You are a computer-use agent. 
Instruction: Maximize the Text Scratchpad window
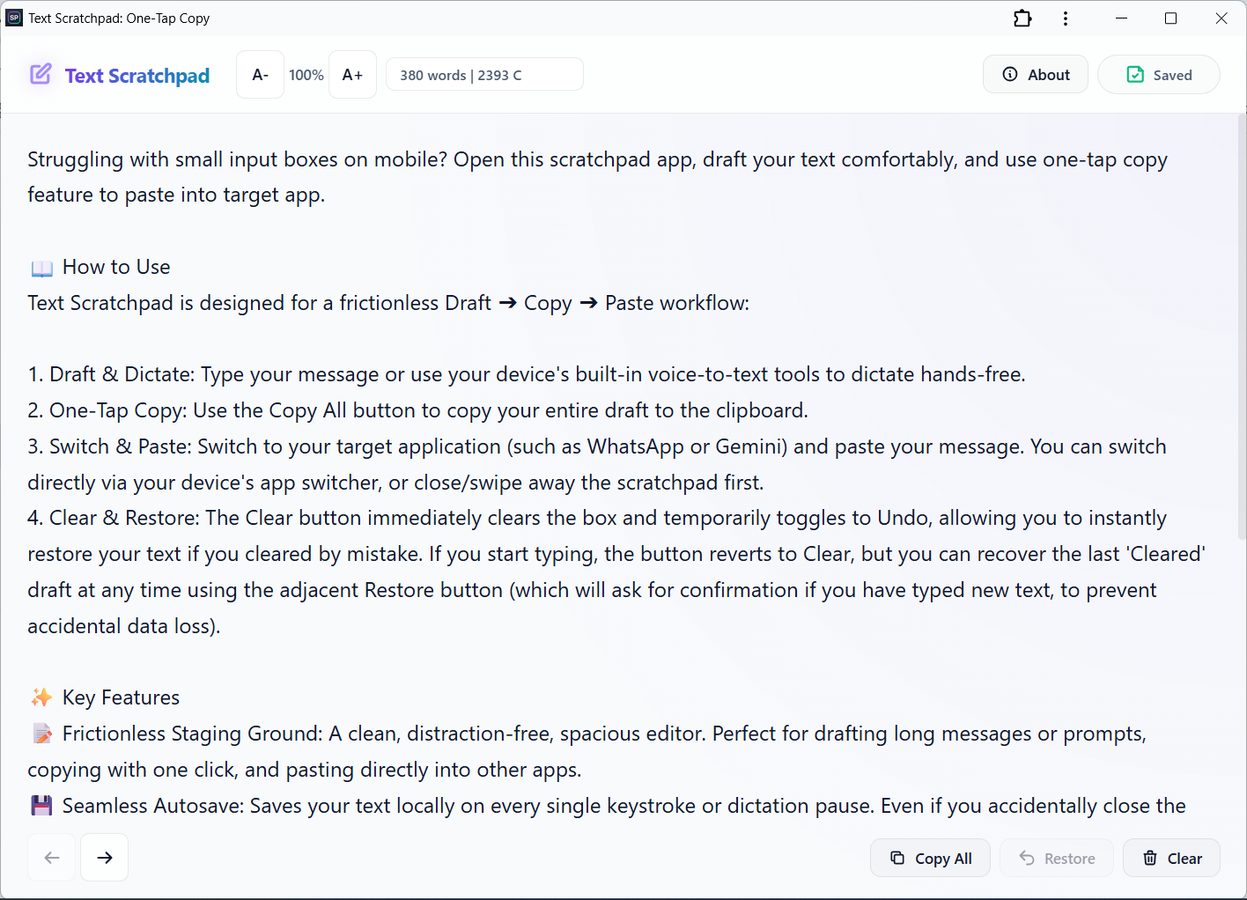click(x=1171, y=18)
